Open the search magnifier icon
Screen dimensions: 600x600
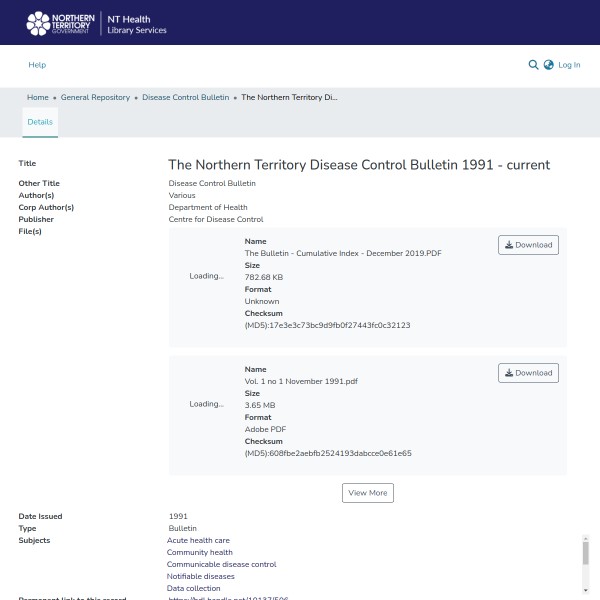(533, 65)
